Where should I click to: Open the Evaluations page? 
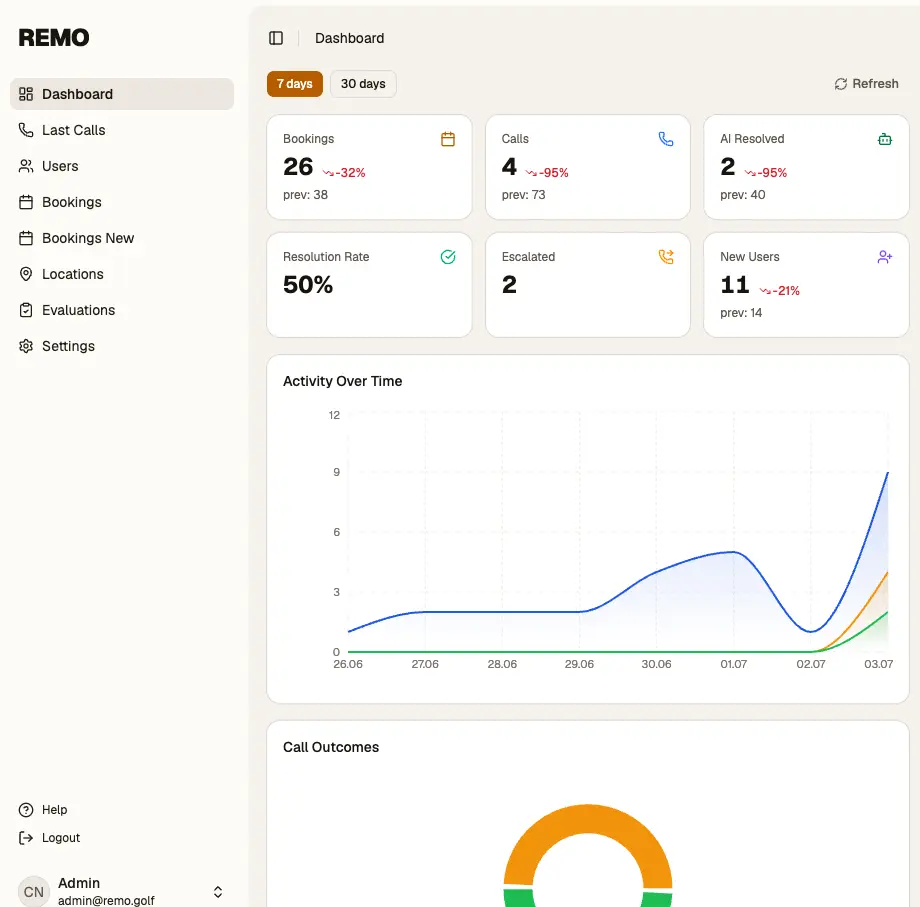click(x=122, y=310)
